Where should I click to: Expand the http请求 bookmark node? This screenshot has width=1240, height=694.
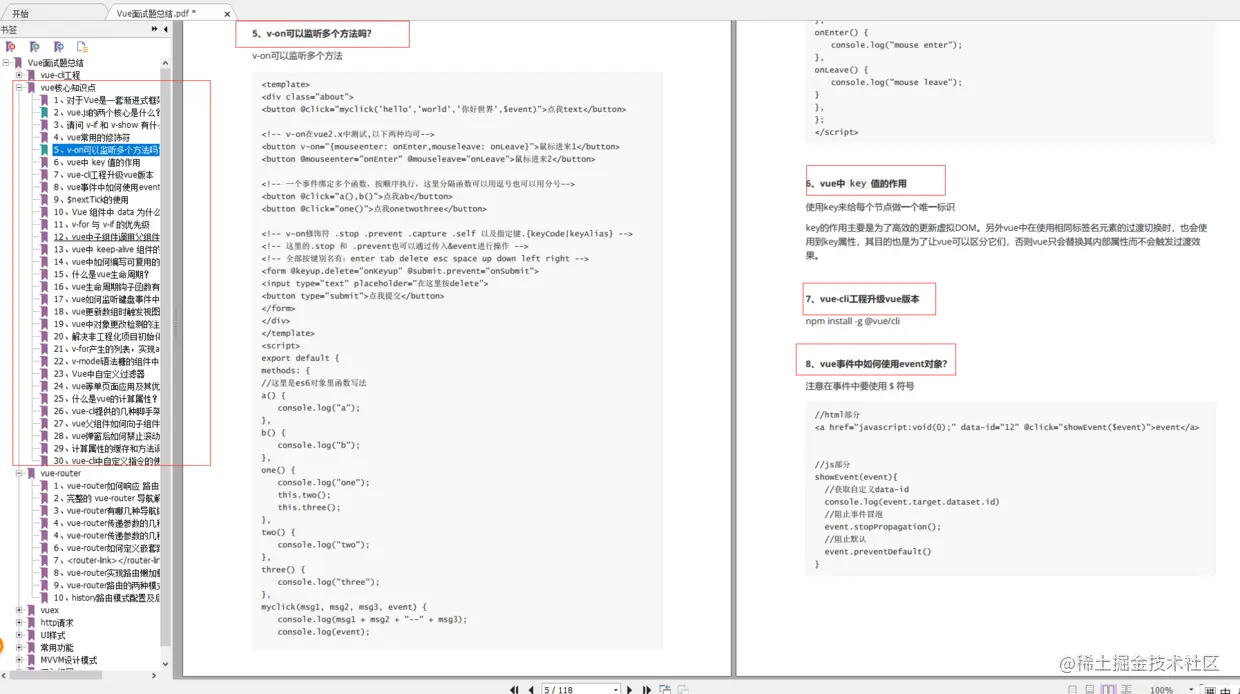[x=19, y=622]
